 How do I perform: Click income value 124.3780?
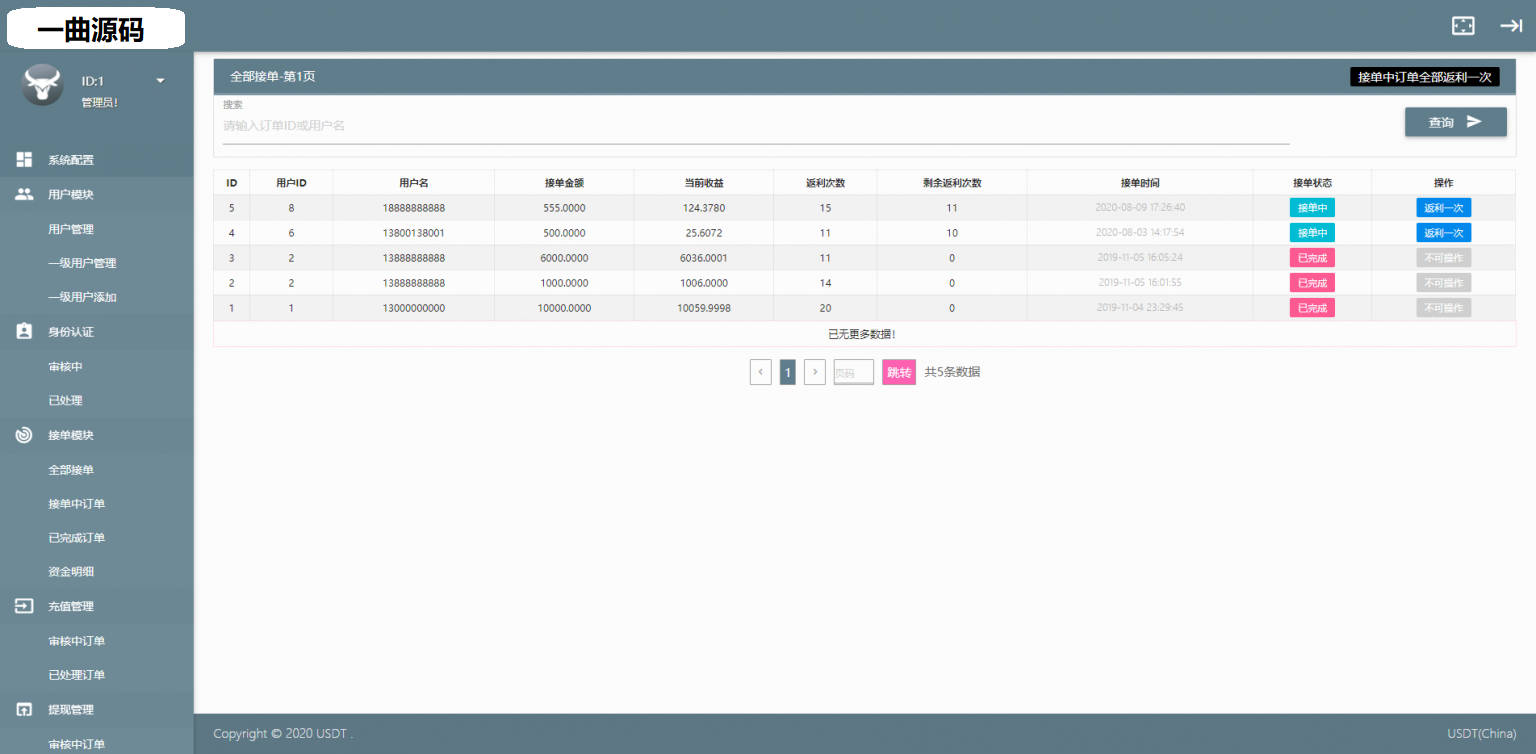click(x=703, y=208)
